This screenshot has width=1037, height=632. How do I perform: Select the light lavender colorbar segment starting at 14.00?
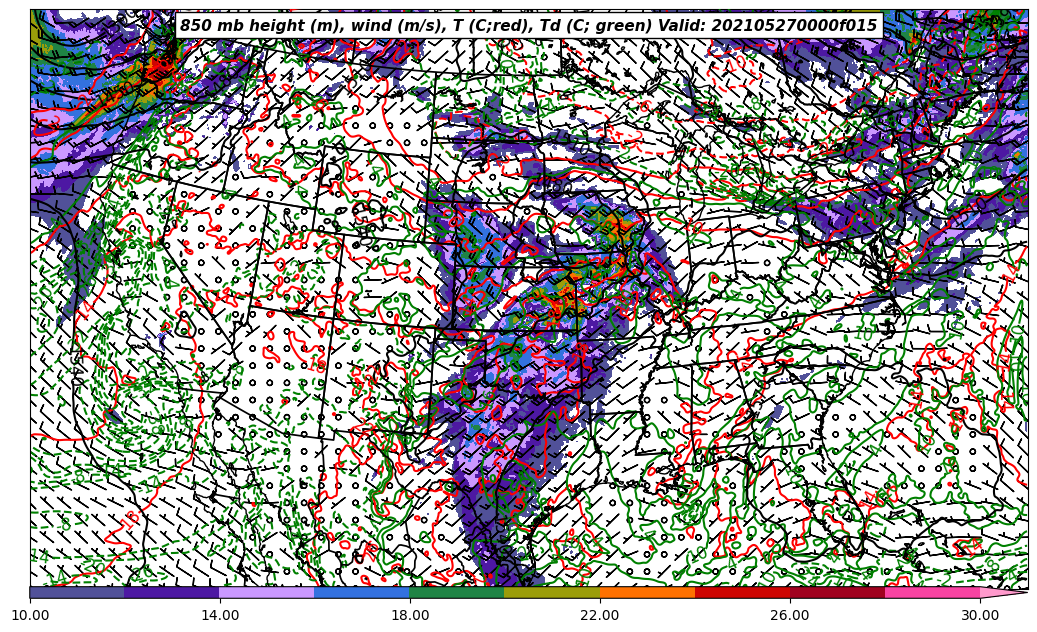click(267, 592)
